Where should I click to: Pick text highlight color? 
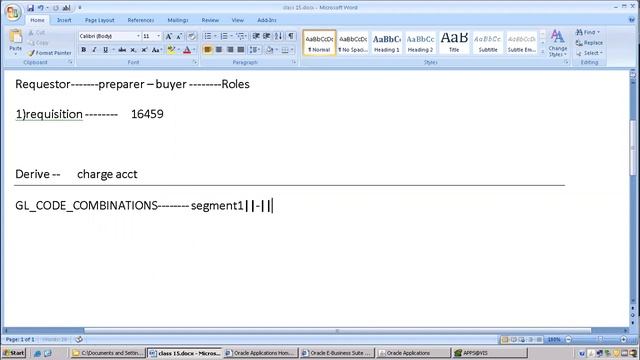[171, 50]
